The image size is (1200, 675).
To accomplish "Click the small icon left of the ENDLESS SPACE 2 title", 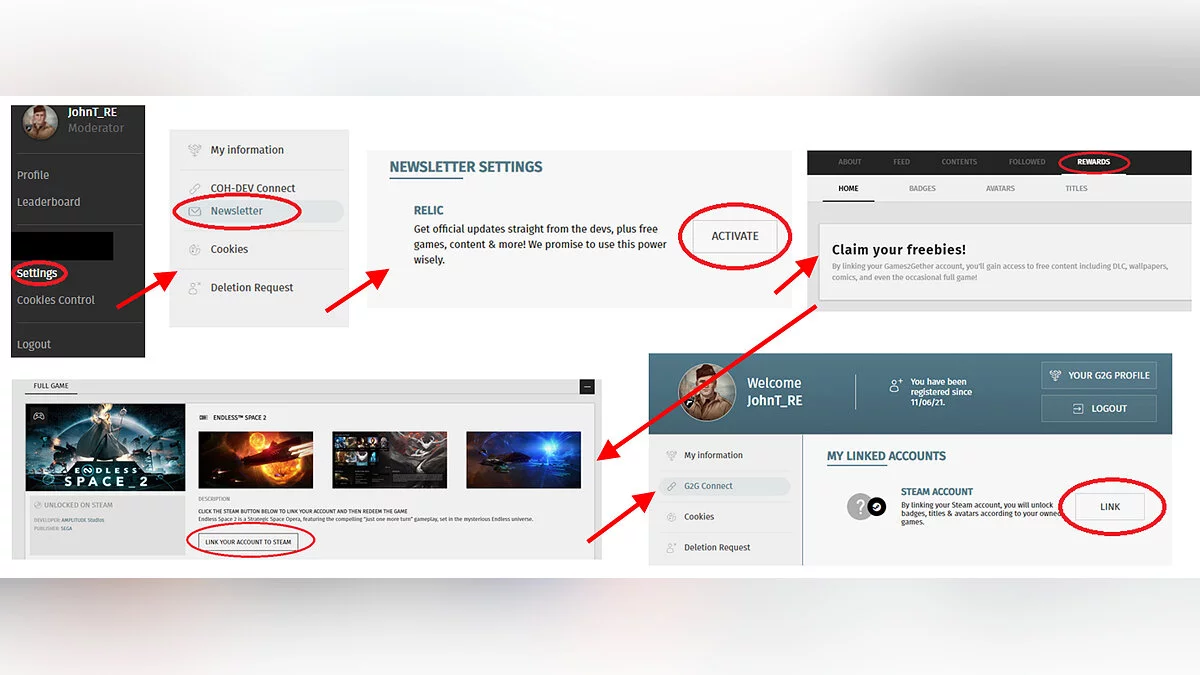I will tap(204, 417).
